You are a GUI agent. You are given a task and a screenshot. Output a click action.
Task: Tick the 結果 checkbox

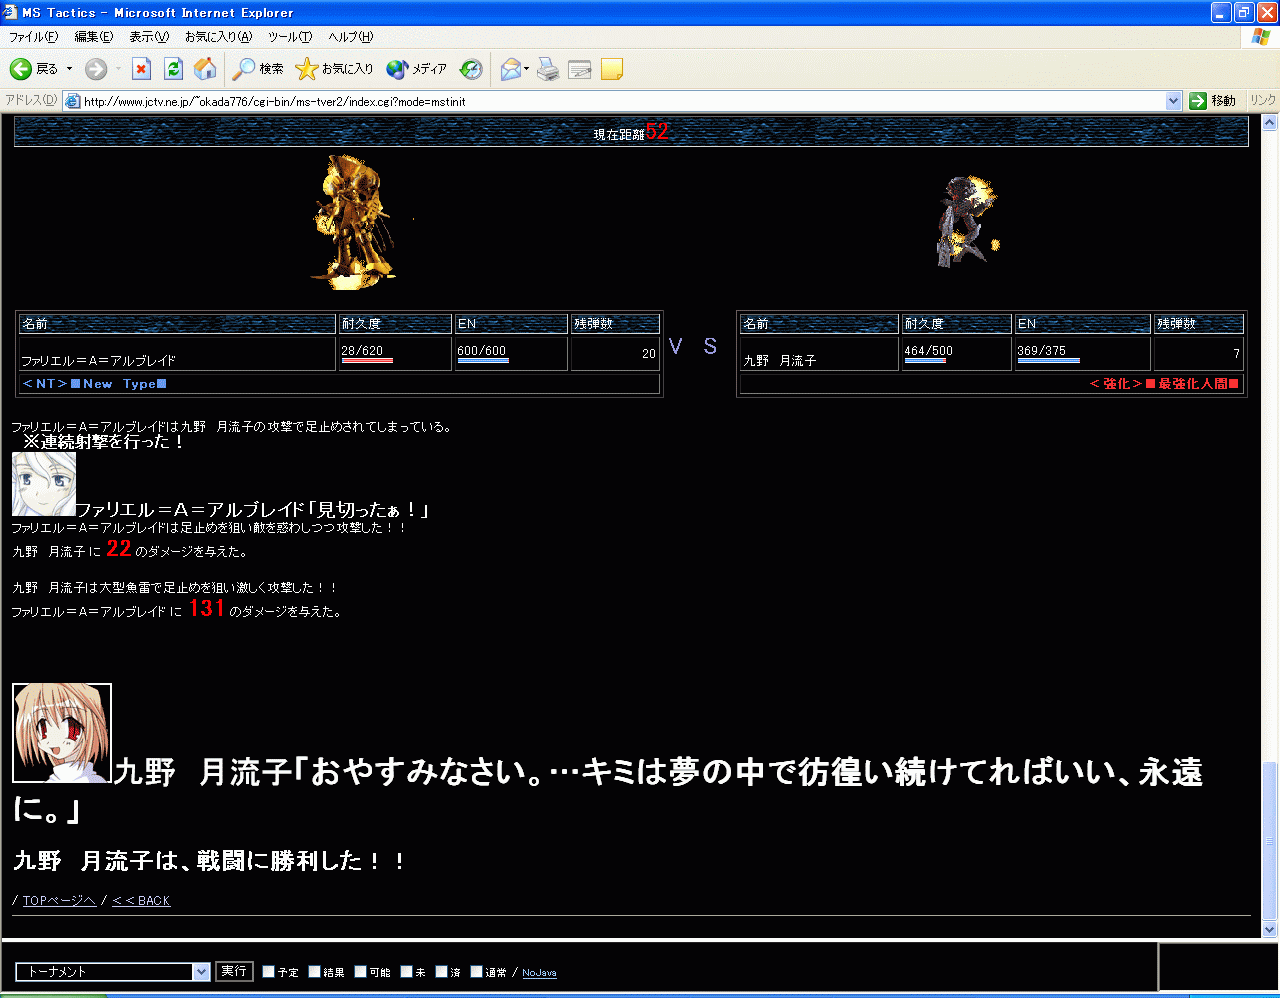[x=314, y=971]
